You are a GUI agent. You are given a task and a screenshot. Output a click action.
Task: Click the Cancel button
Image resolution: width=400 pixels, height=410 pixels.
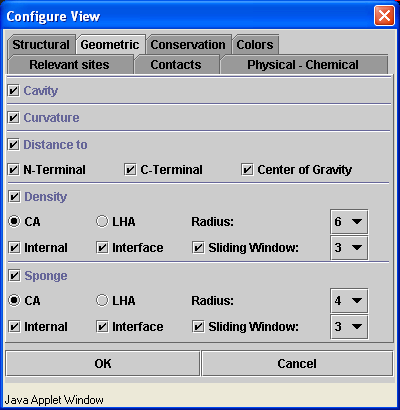tap(297, 363)
